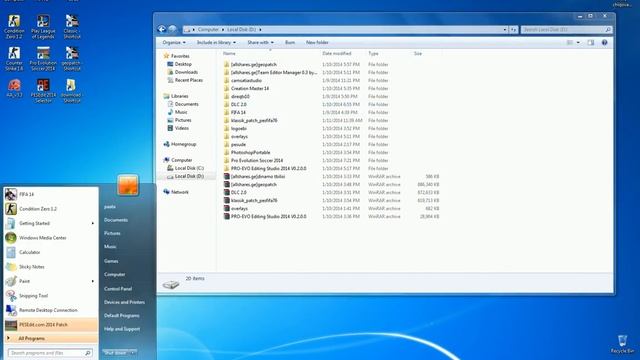
Task: Change your view icon in Explorer toolbar
Action: [x=570, y=42]
